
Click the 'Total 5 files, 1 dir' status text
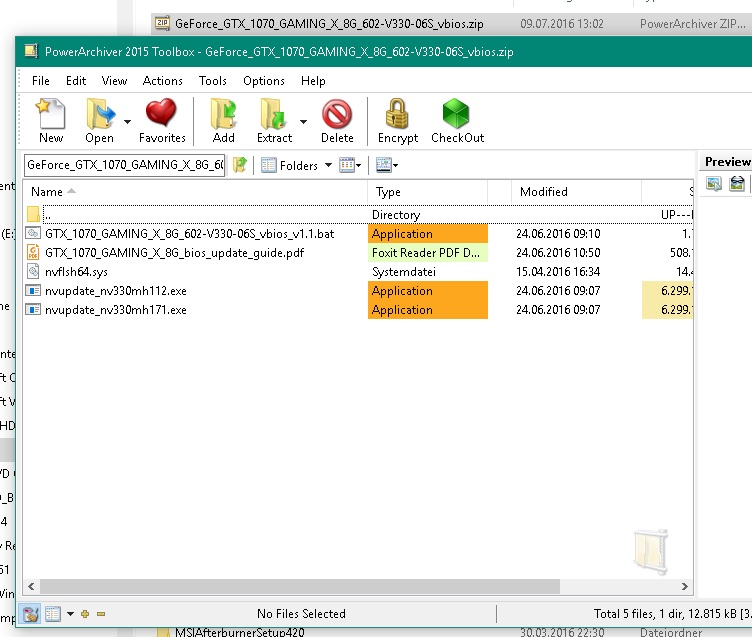(671, 614)
